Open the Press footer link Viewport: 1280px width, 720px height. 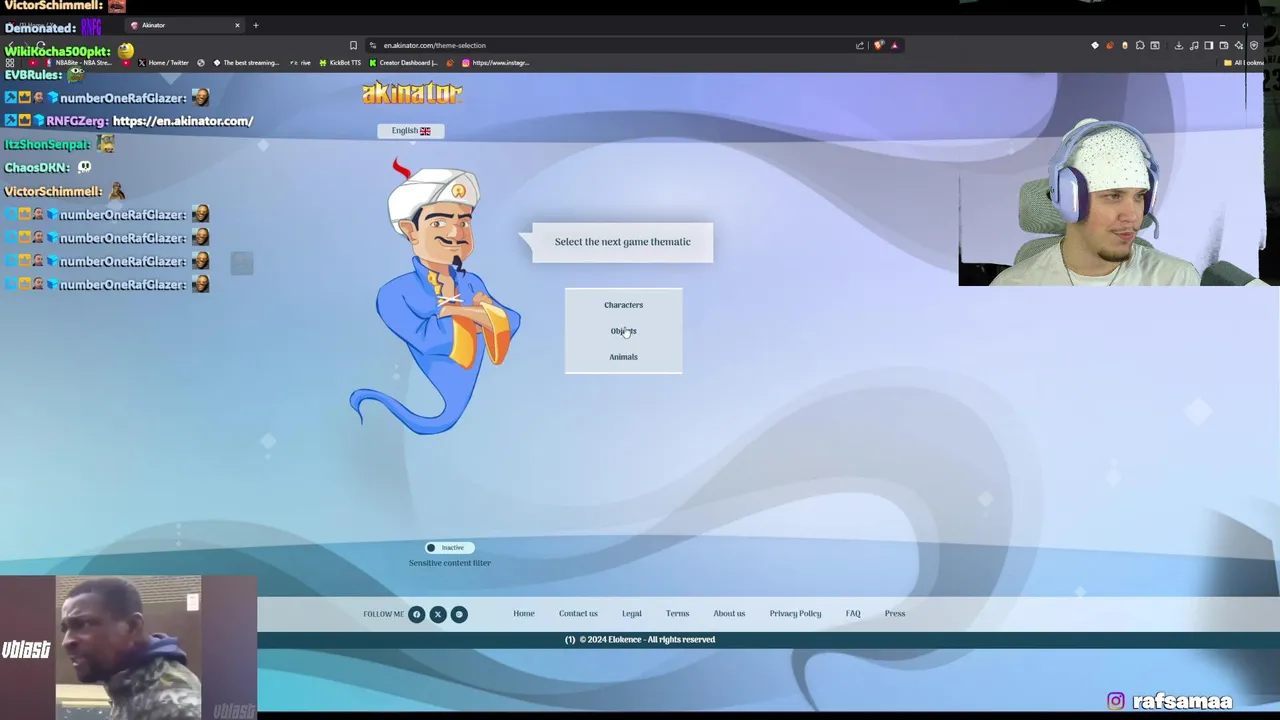tap(895, 614)
